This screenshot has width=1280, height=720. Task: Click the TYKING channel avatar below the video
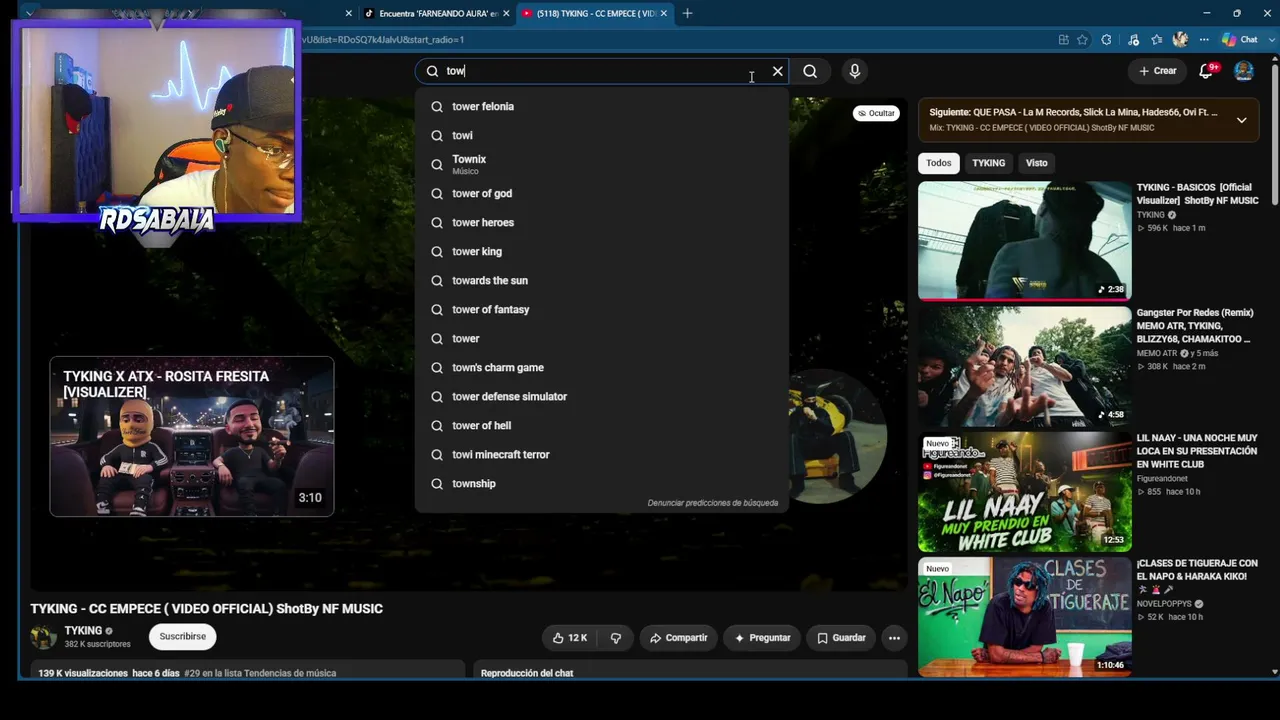tap(43, 637)
